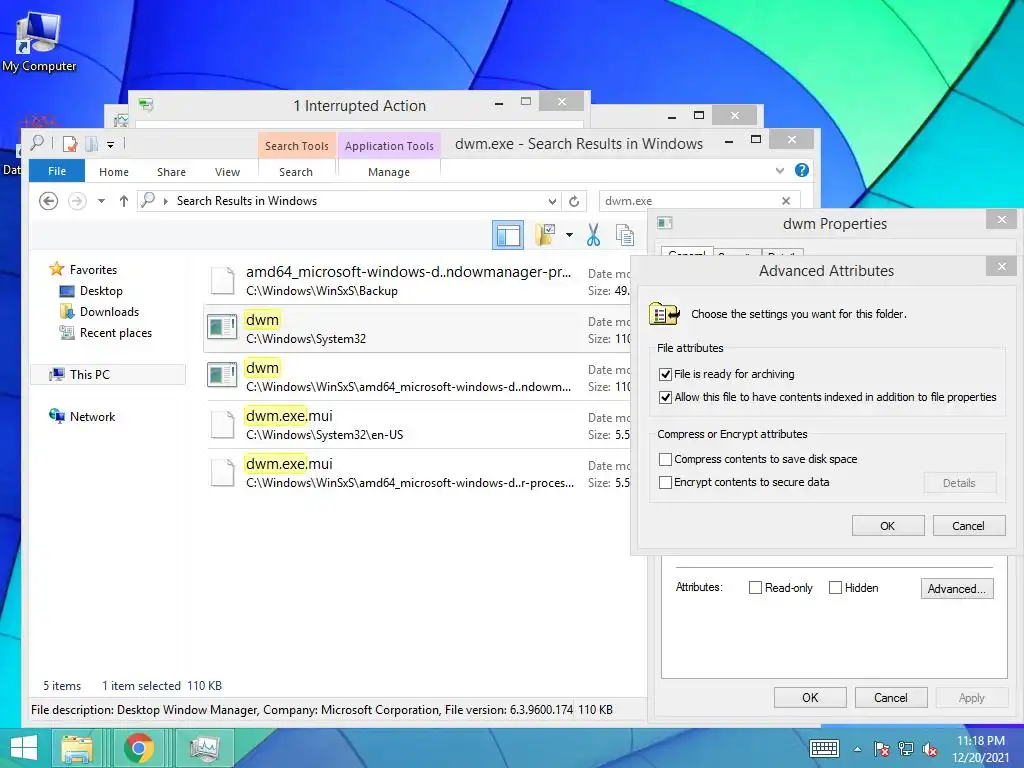Image resolution: width=1024 pixels, height=768 pixels.
Task: Click the dwm.exe.mui file icon in en-US row
Action: pos(222,424)
